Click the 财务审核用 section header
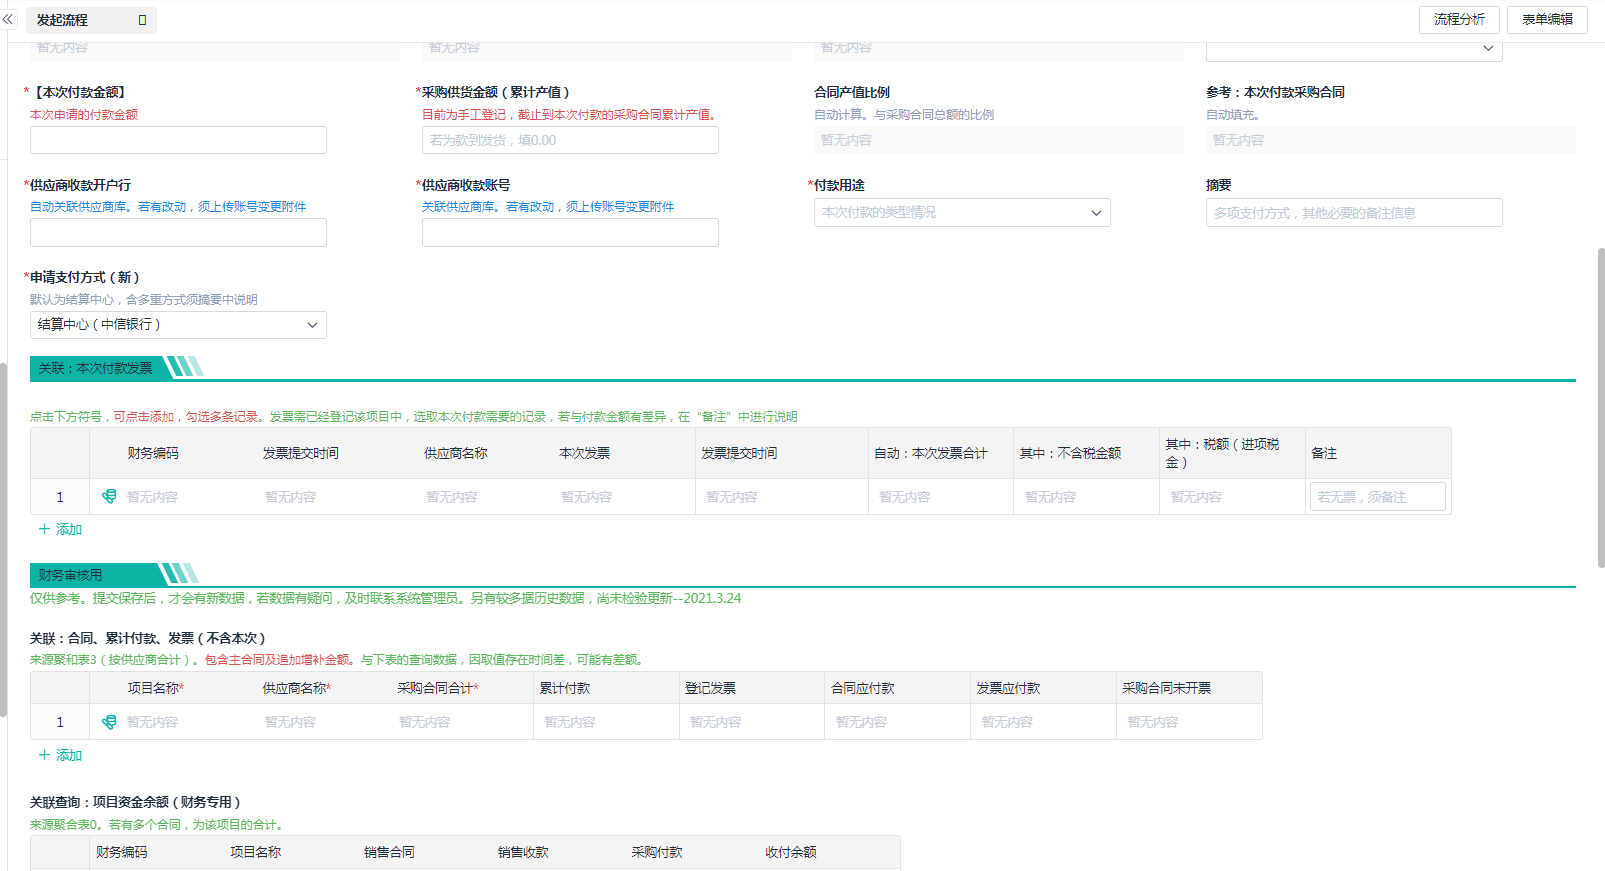The image size is (1605, 871). tap(70, 575)
